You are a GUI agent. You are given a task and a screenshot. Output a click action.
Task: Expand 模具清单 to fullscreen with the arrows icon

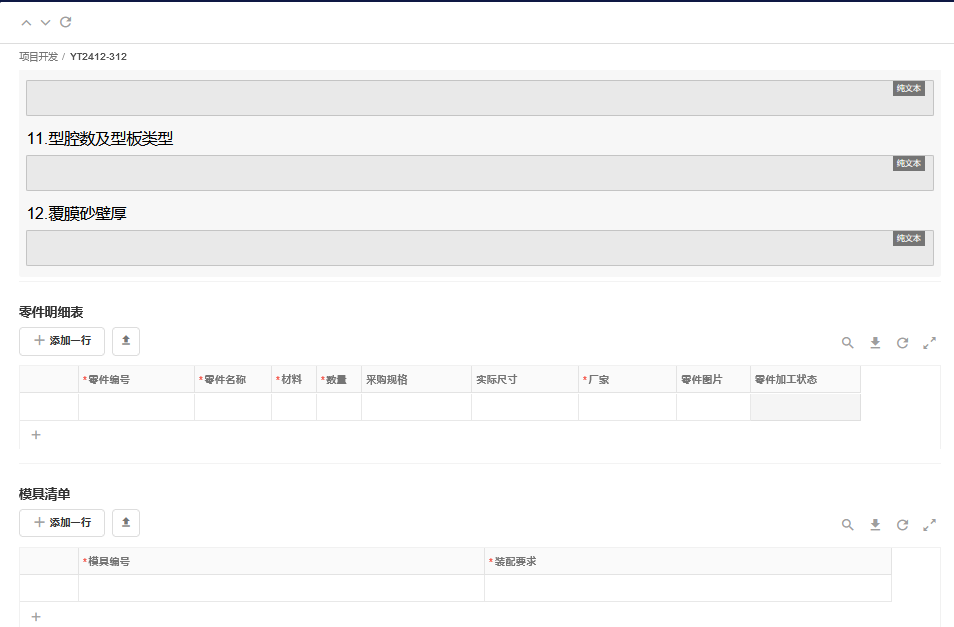929,523
